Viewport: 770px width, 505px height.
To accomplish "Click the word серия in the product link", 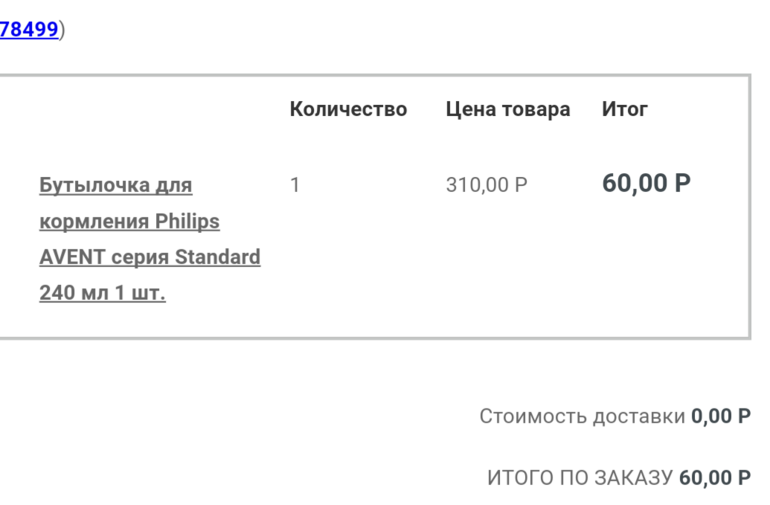I will pos(141,257).
